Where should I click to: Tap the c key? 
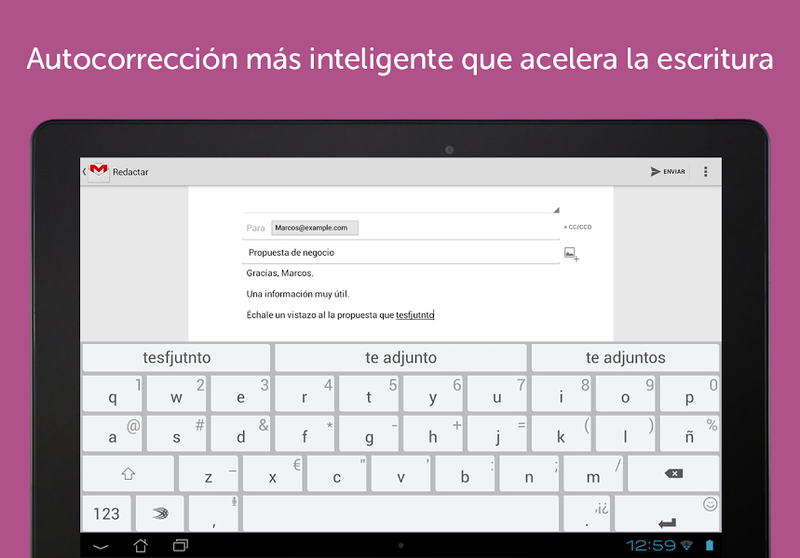[x=337, y=474]
